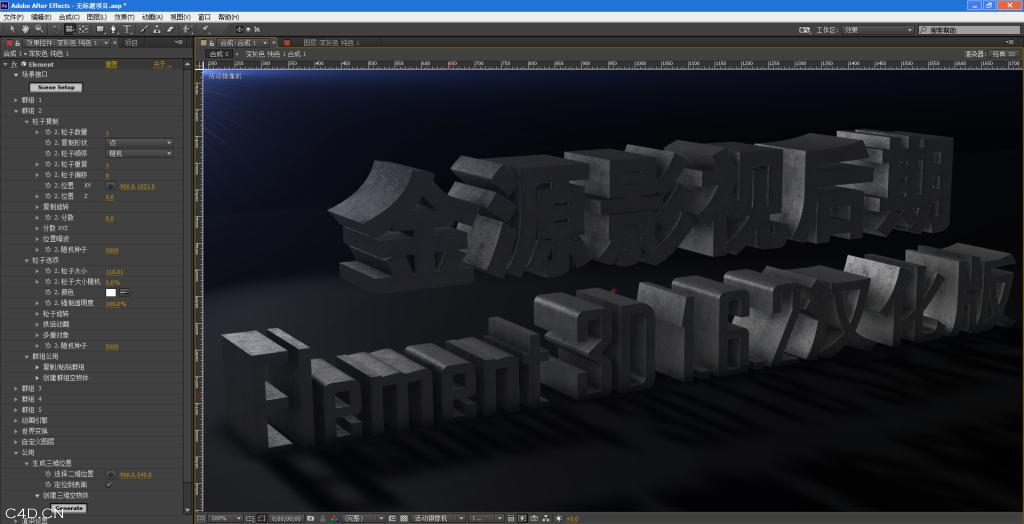Toggle stopwatch for 2. 粒子大小

pyautogui.click(x=48, y=271)
